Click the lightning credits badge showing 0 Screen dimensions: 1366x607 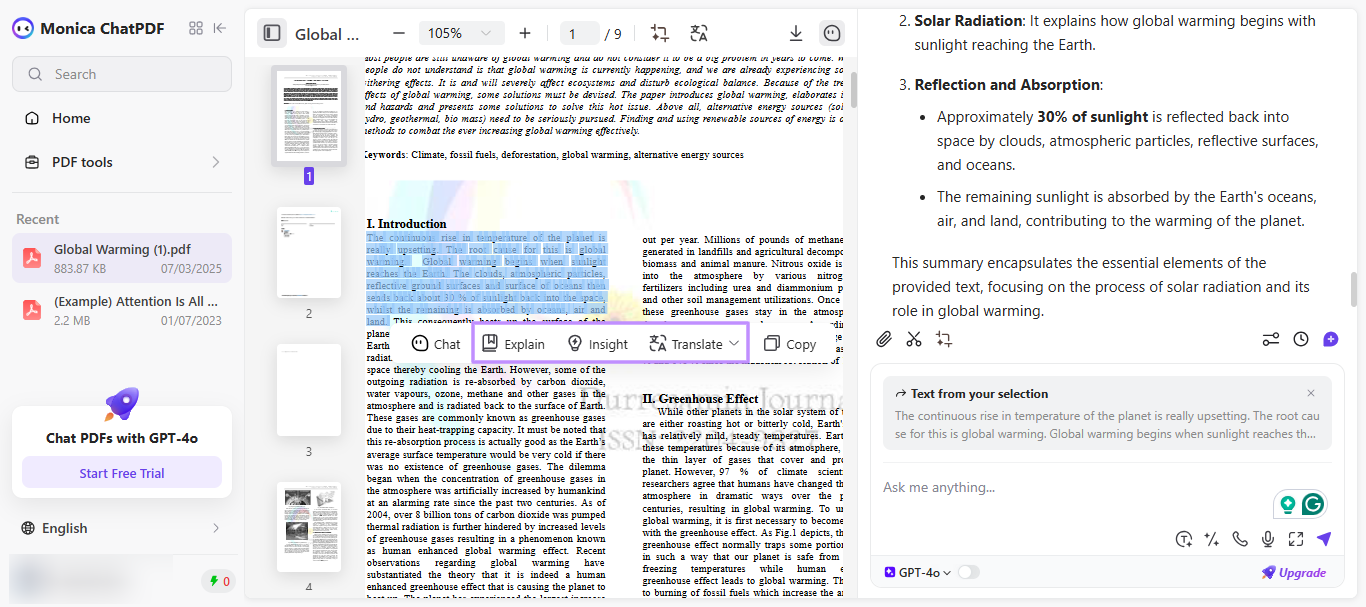coord(218,581)
